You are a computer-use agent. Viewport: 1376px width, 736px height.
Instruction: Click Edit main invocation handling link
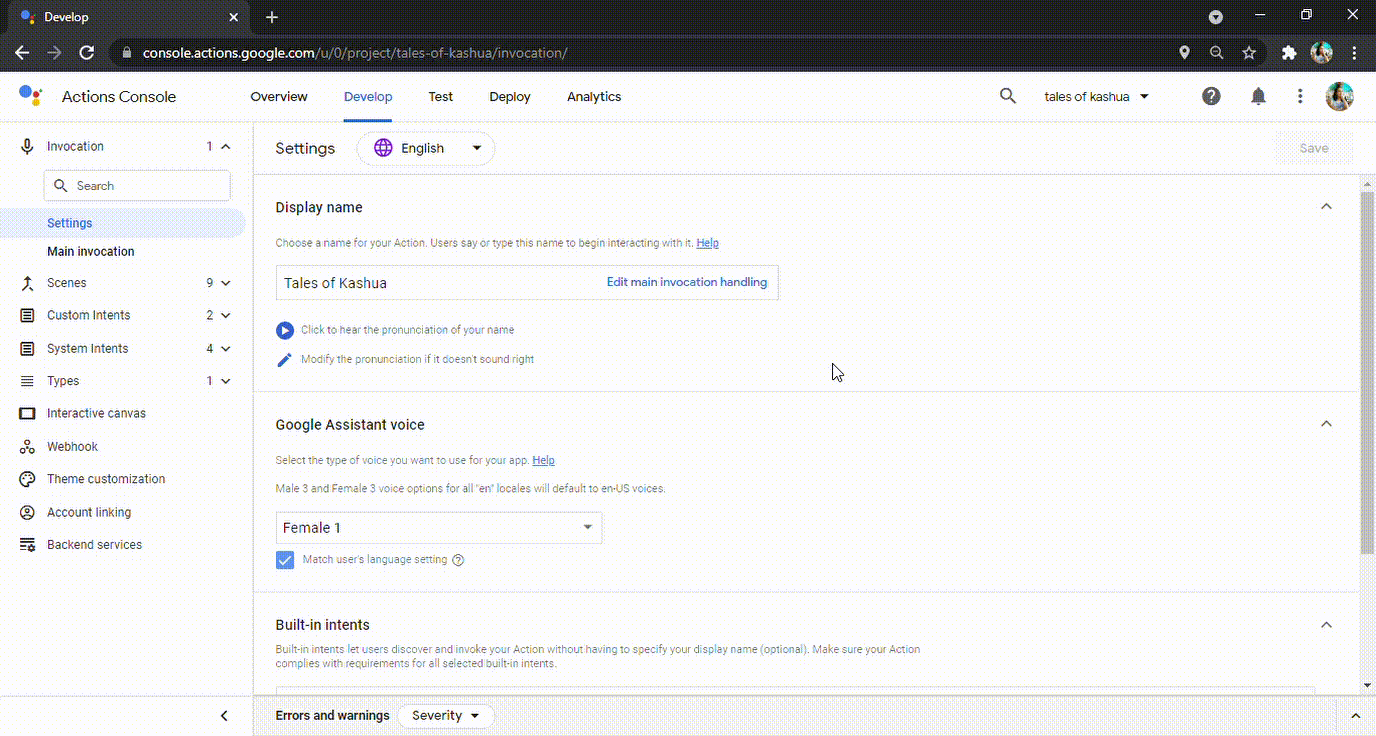pyautogui.click(x=687, y=282)
